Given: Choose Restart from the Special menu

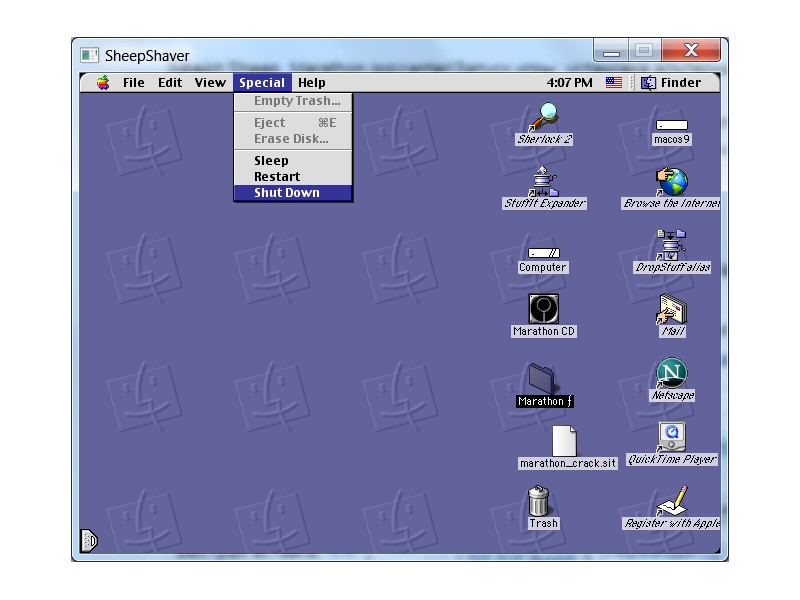Looking at the screenshot, I should (293, 177).
